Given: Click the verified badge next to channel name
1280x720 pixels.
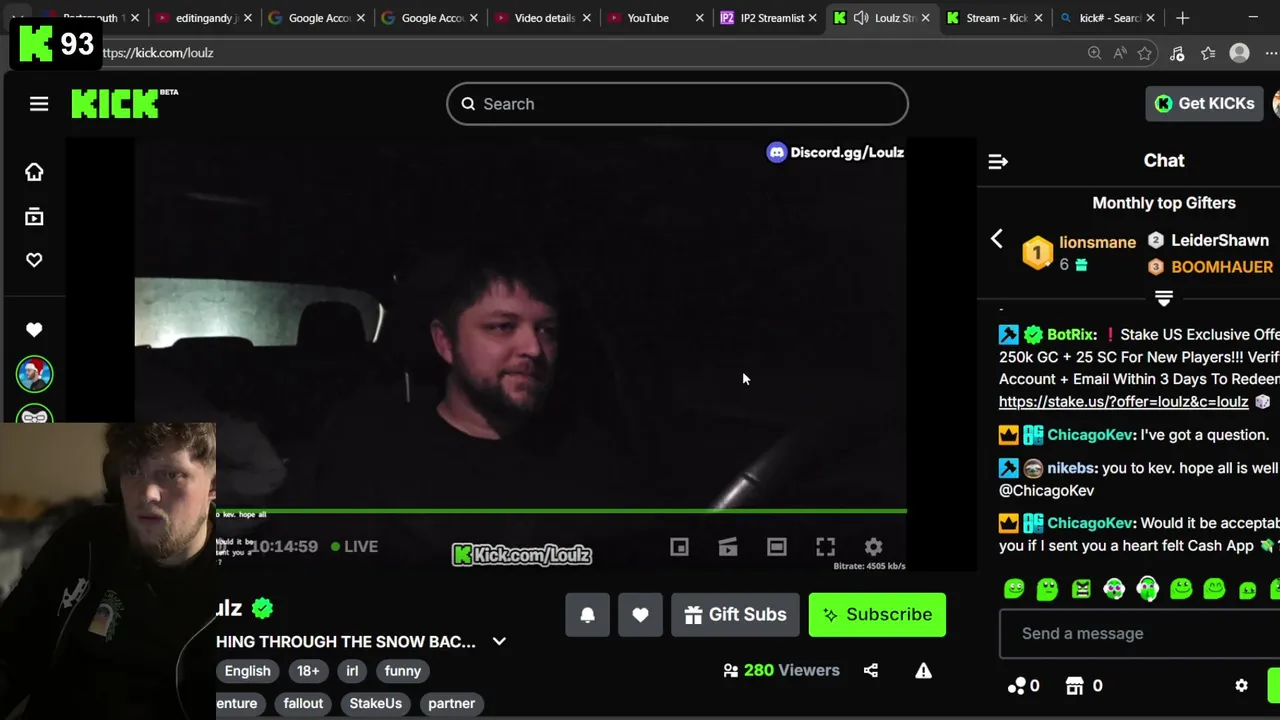Looking at the screenshot, I should 262,608.
